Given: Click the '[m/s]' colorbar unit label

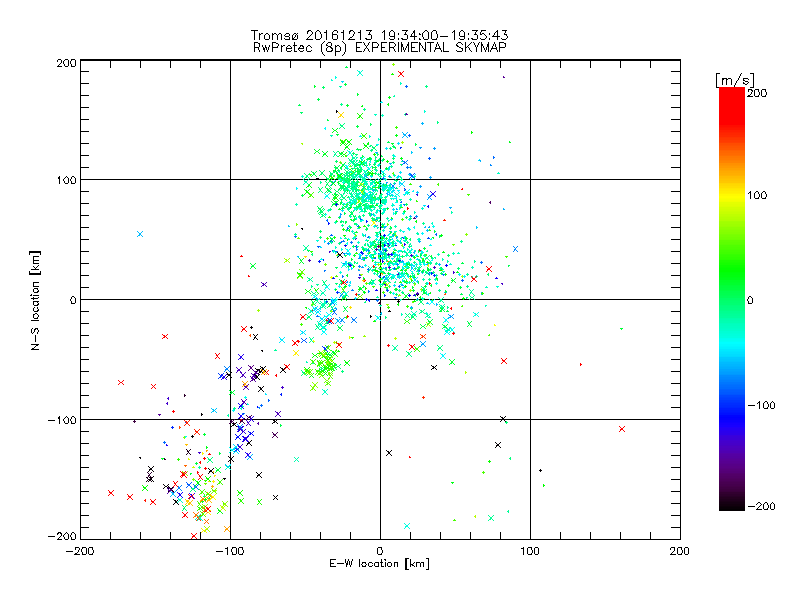Looking at the screenshot, I should click(735, 80).
